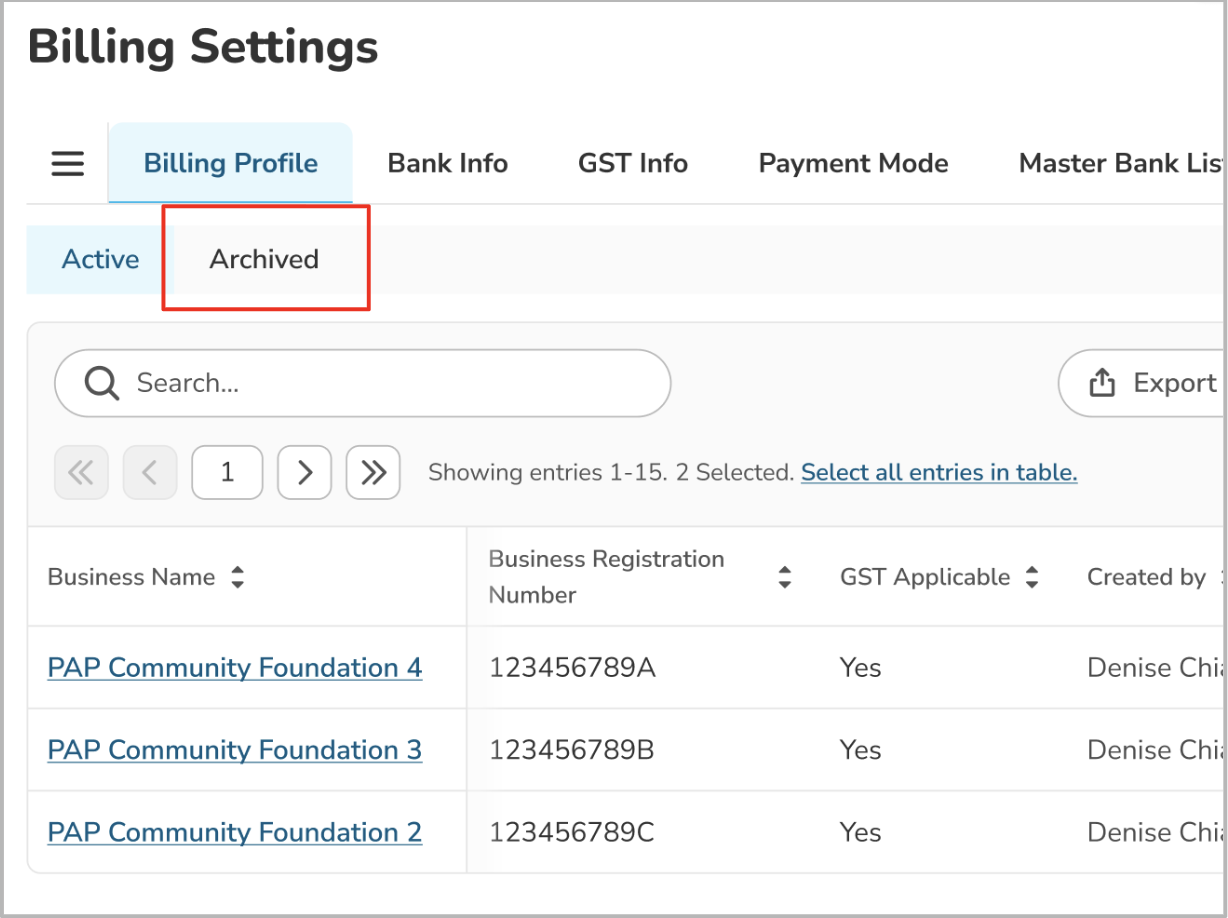
Task: Click into the Search input field
Action: click(390, 383)
